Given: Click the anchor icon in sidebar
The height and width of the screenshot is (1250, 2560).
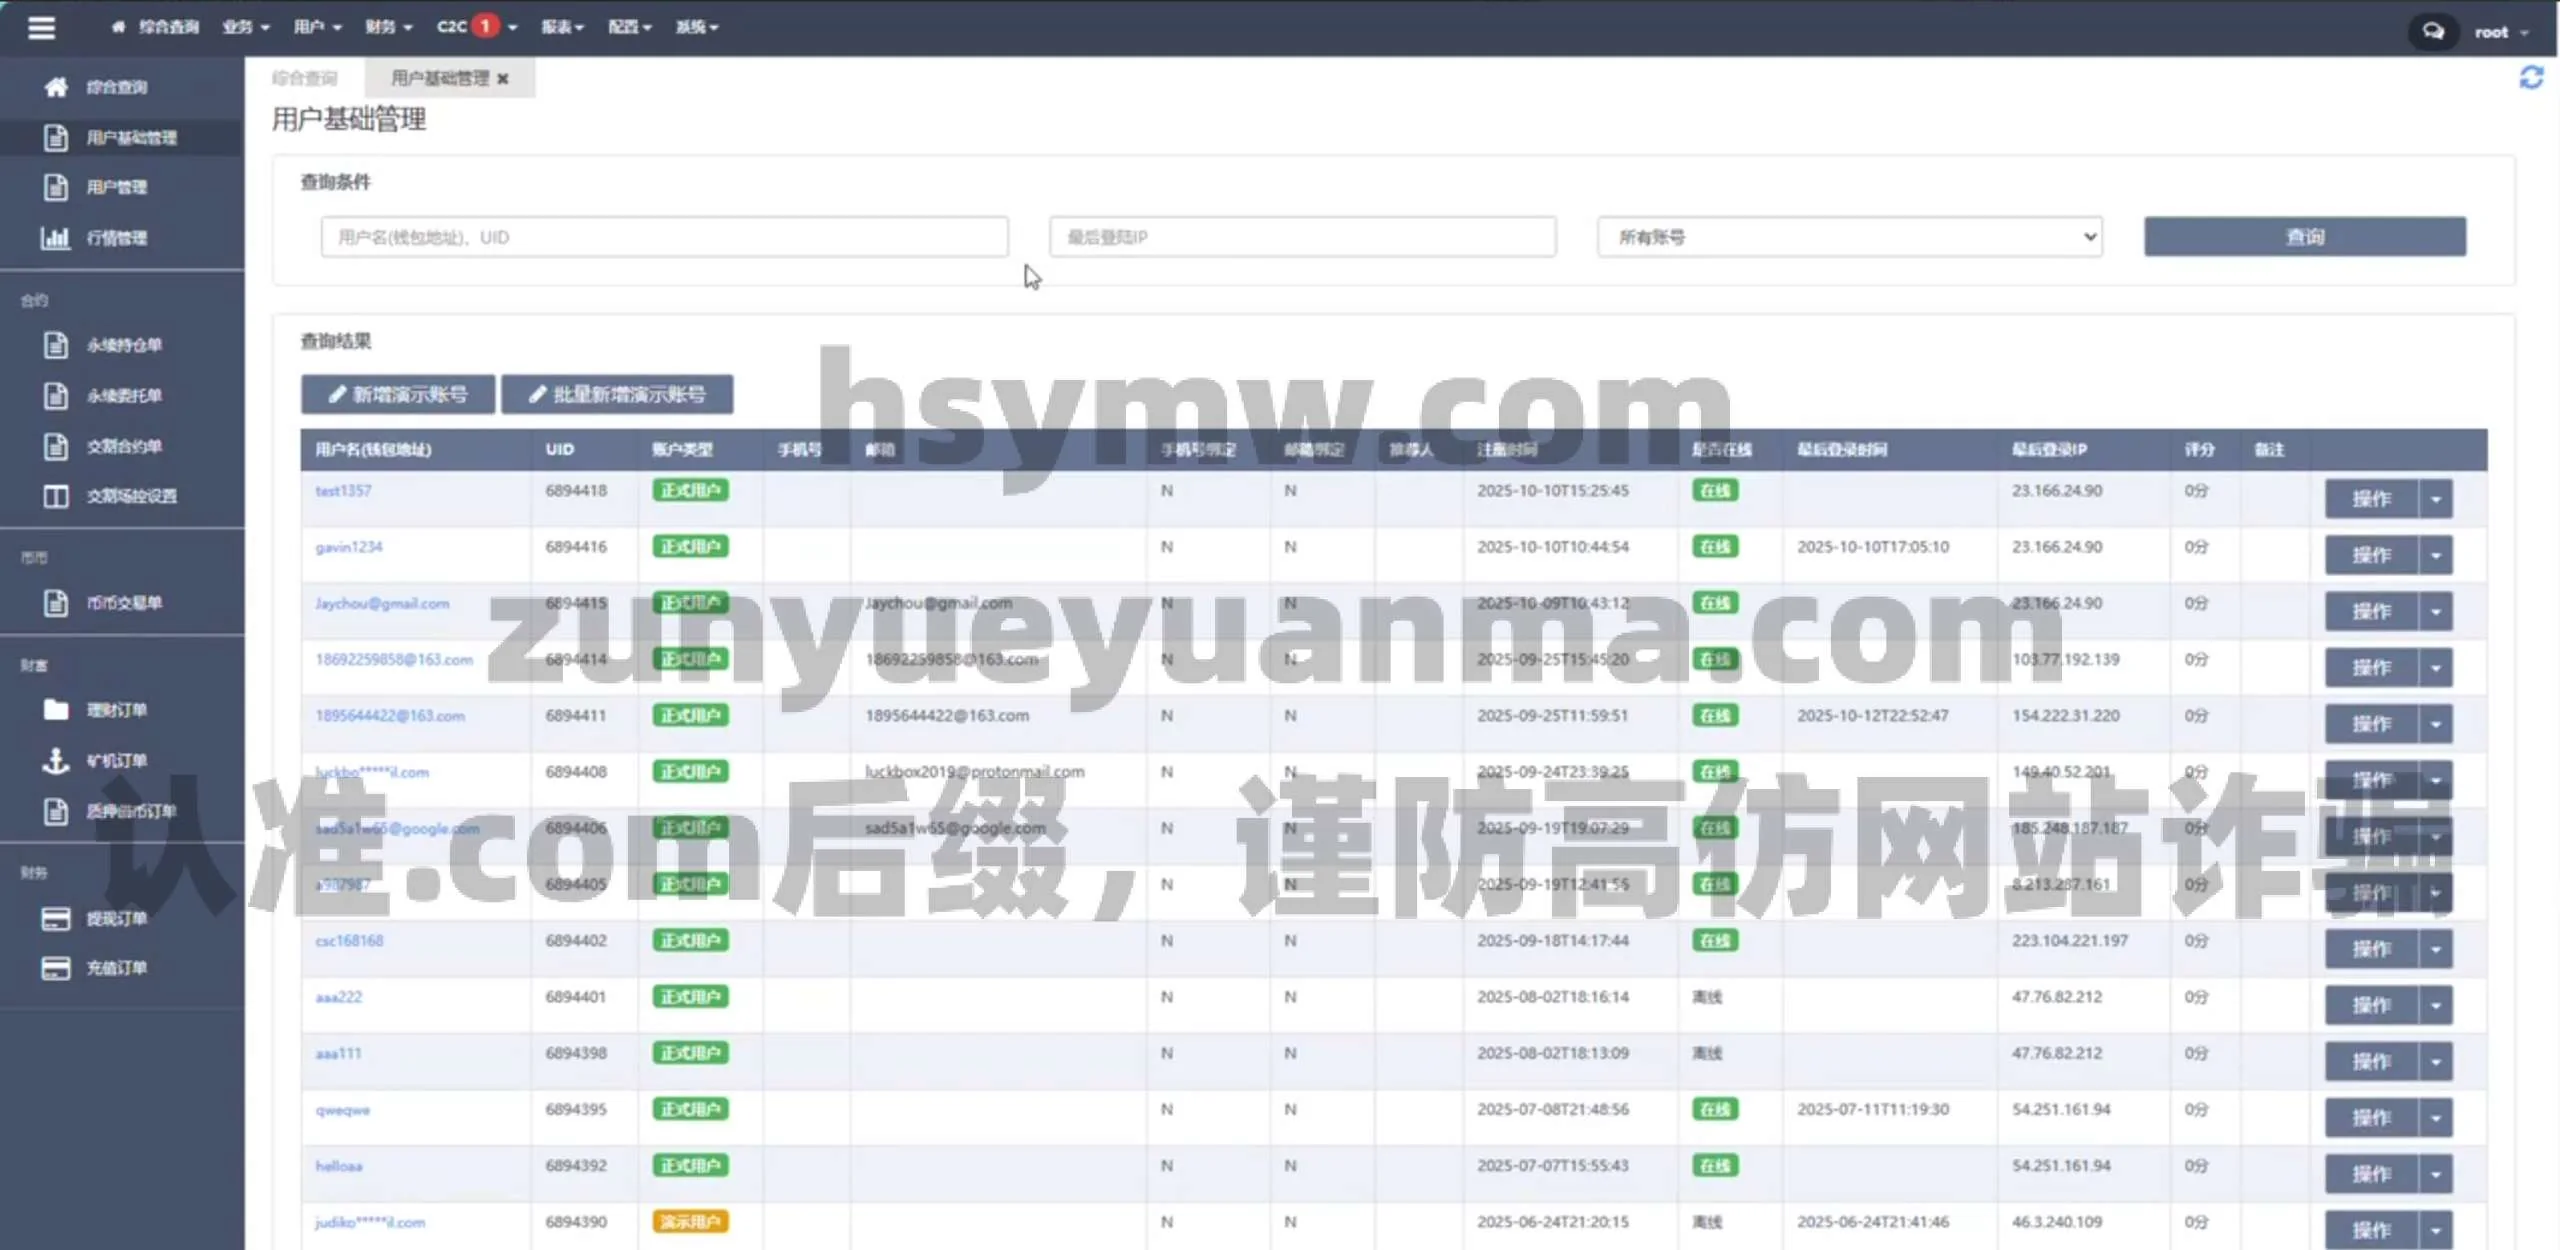Looking at the screenshot, I should [56, 761].
